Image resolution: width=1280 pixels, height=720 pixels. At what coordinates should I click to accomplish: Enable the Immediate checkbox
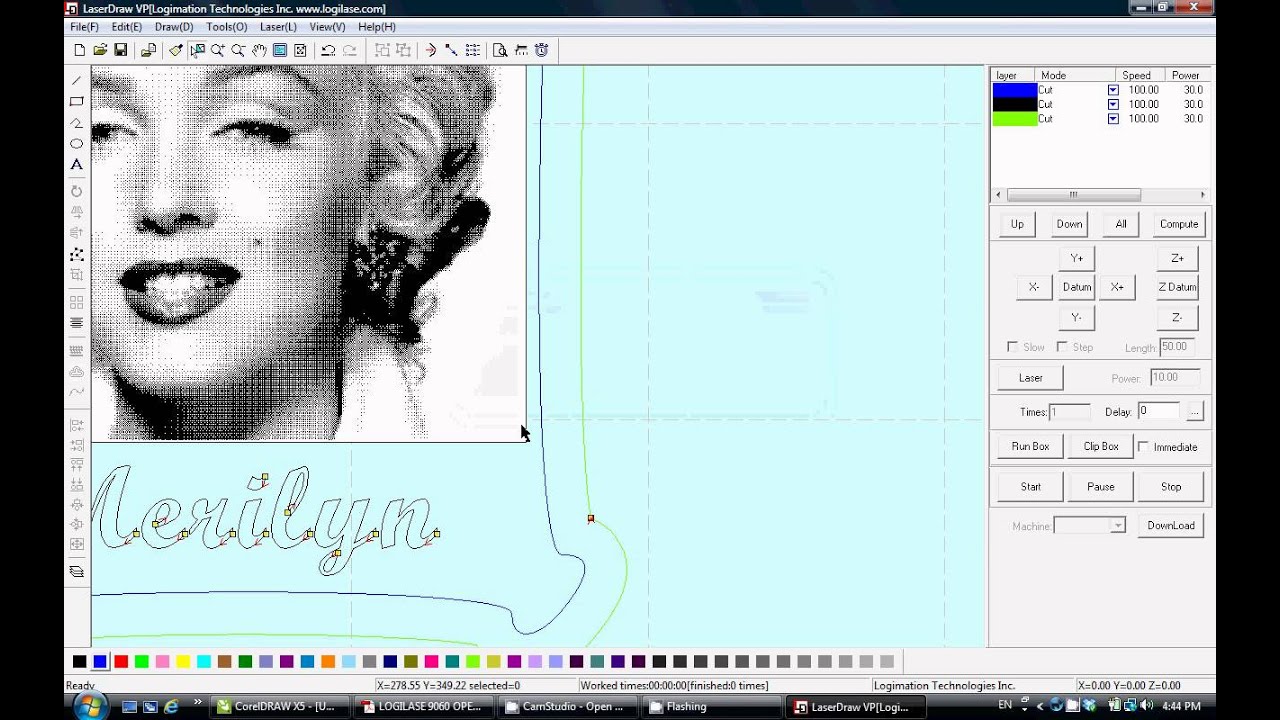[x=1143, y=447]
